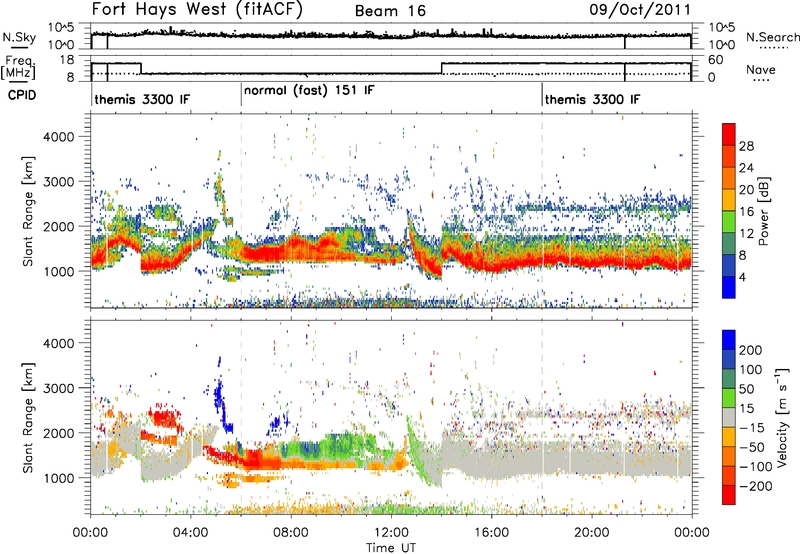Click the '200' velocity colorbar tick

click(x=751, y=350)
